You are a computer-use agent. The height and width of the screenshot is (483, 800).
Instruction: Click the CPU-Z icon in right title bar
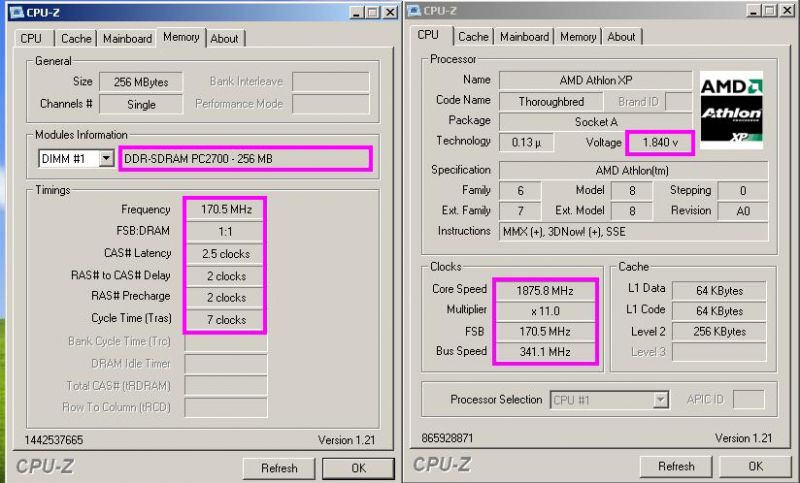point(414,11)
